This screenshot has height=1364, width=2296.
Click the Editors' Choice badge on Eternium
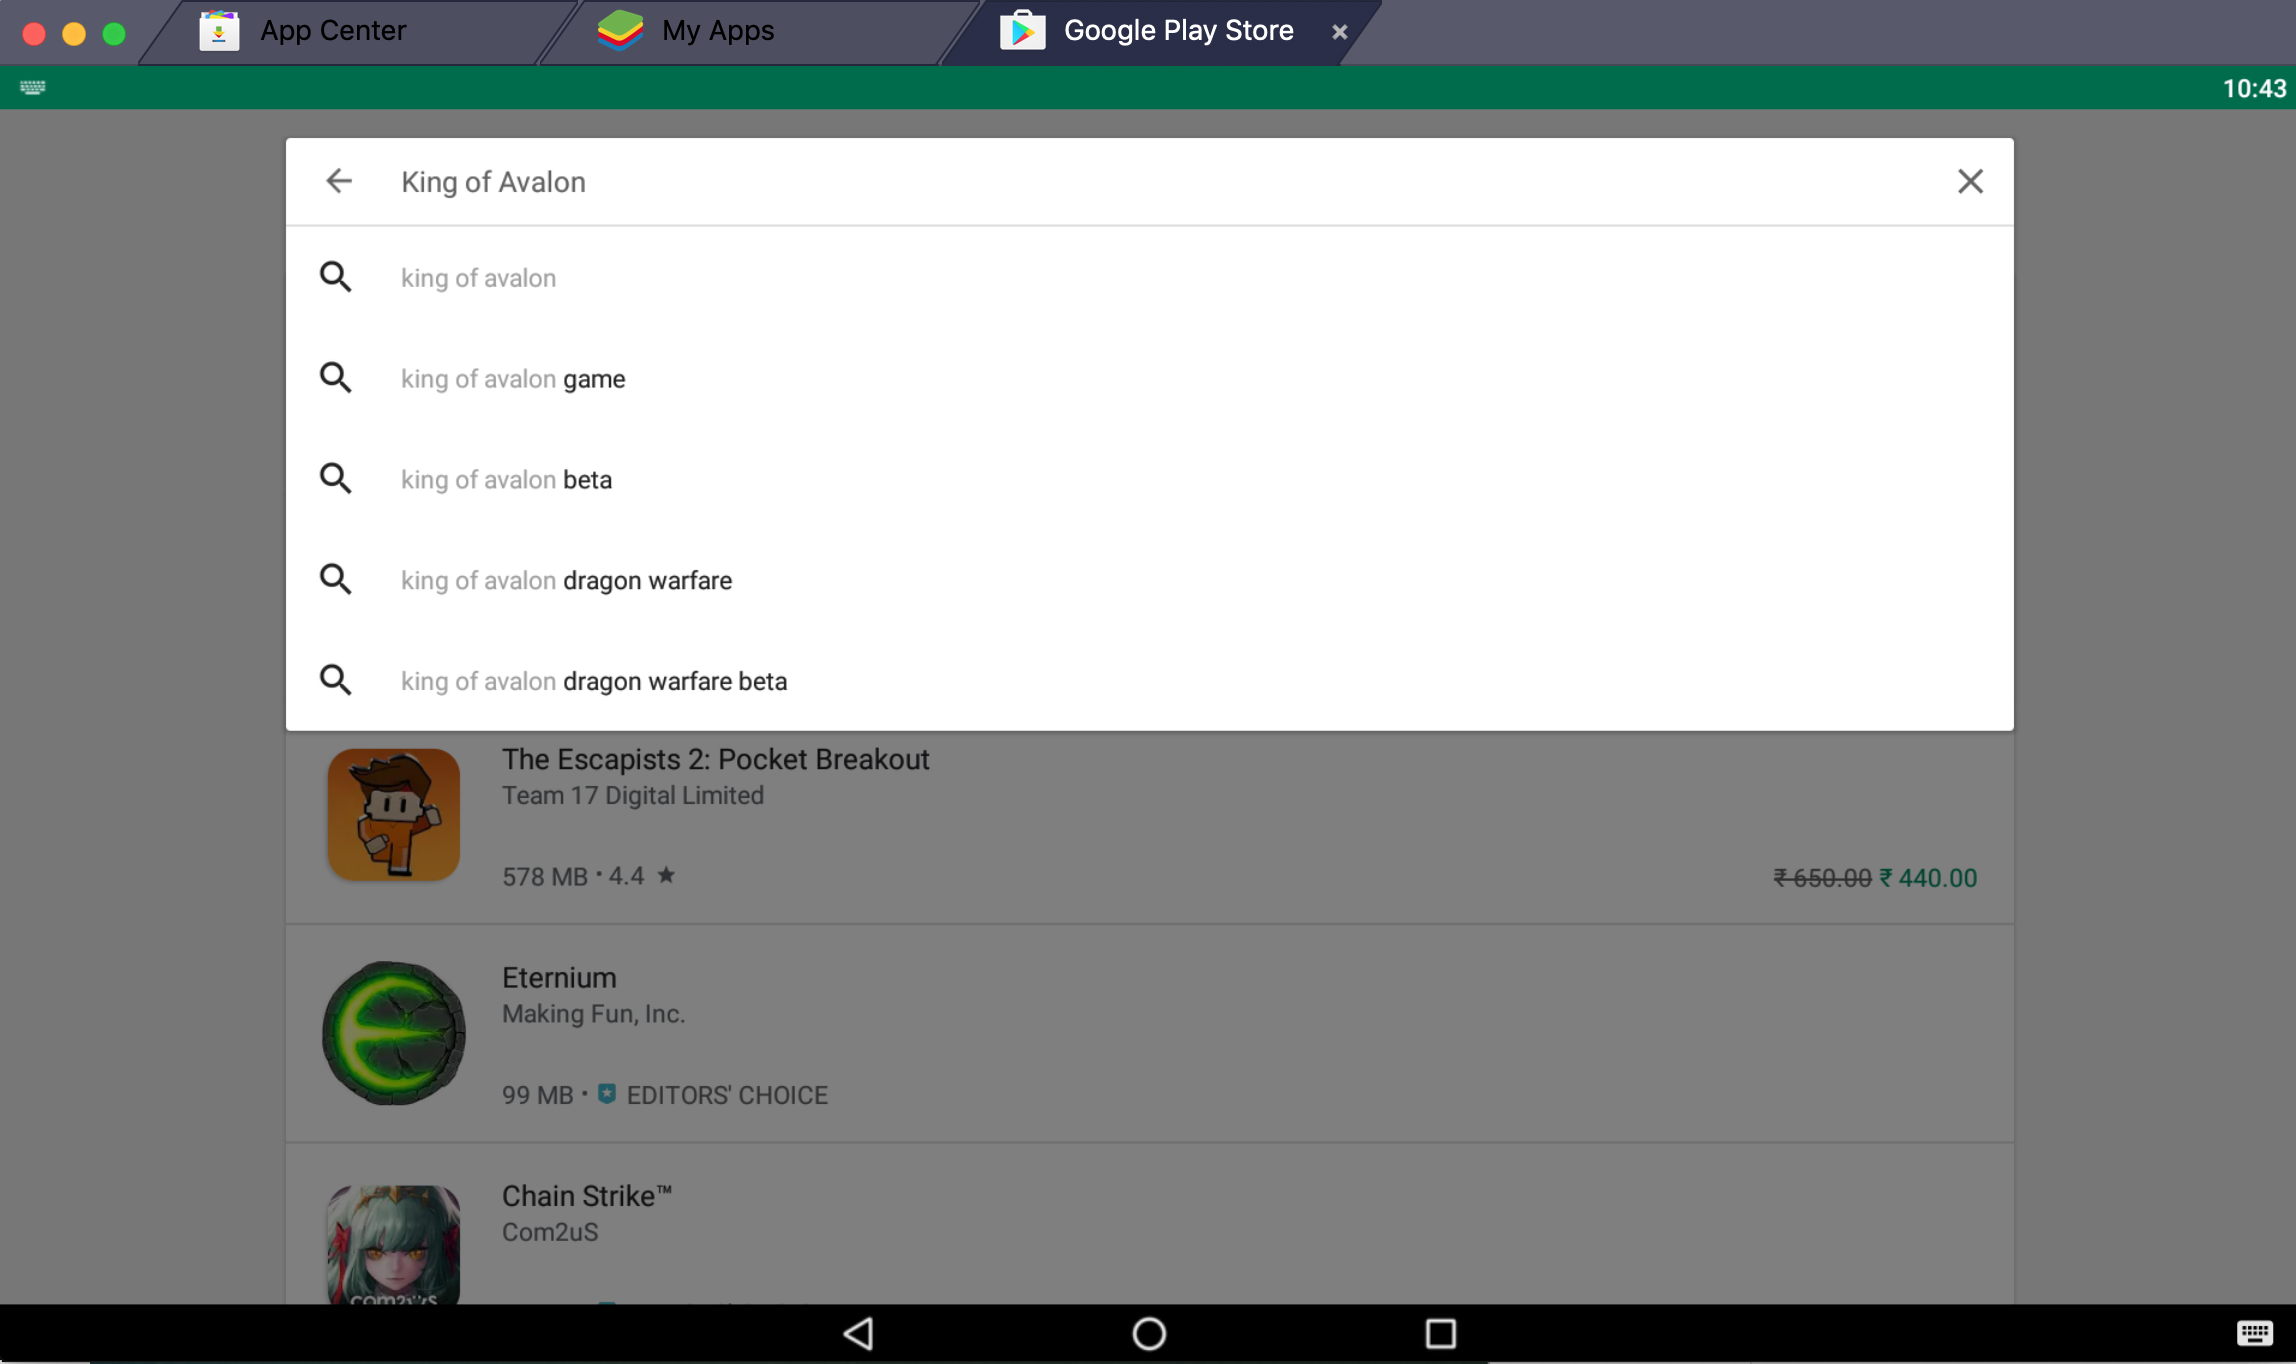click(x=713, y=1095)
